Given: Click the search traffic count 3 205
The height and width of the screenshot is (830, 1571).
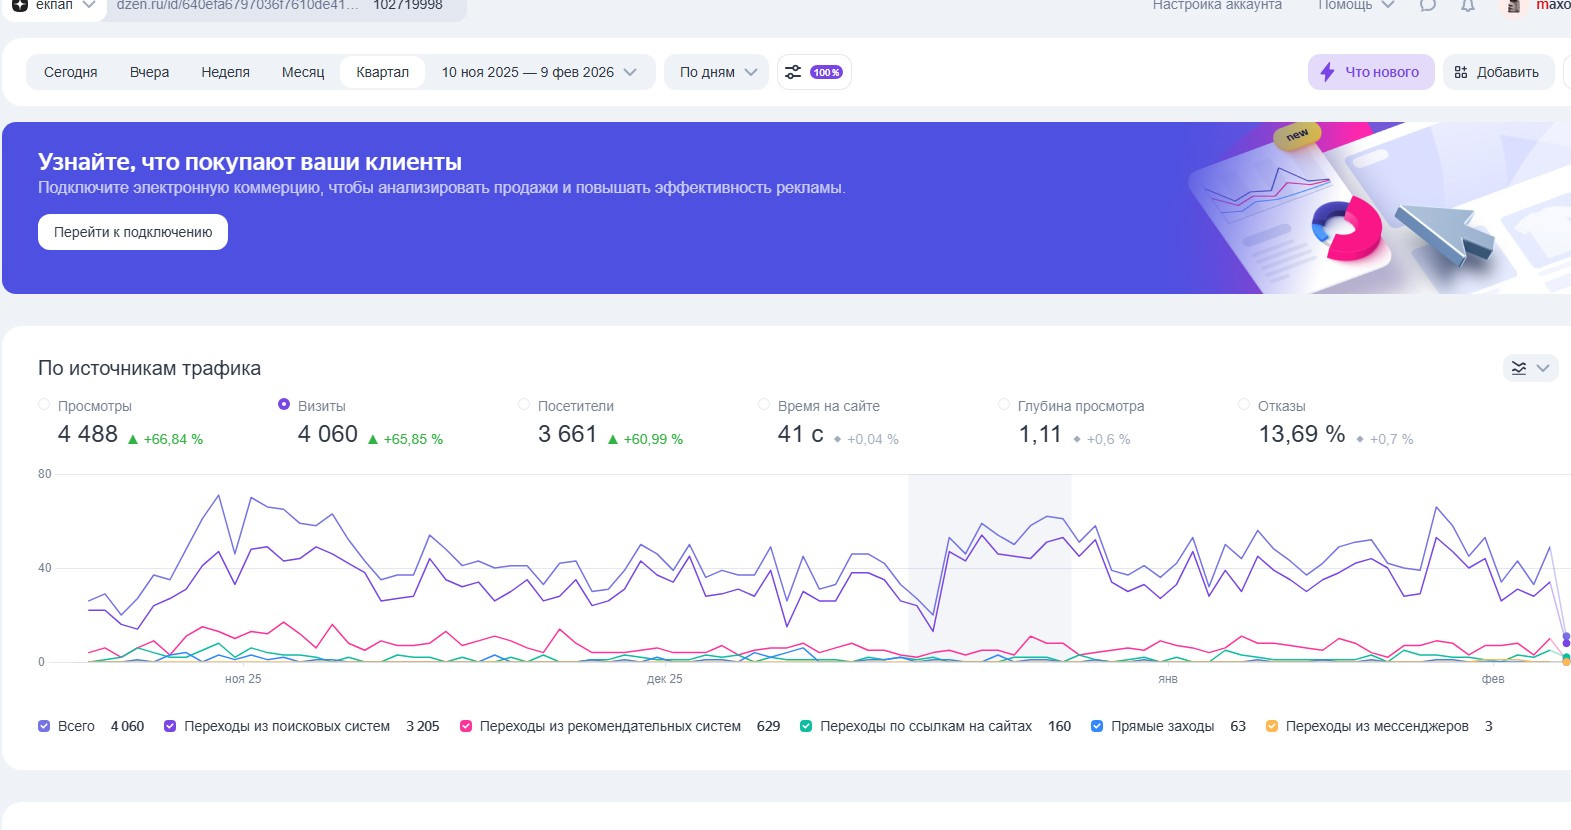Looking at the screenshot, I should coord(423,726).
